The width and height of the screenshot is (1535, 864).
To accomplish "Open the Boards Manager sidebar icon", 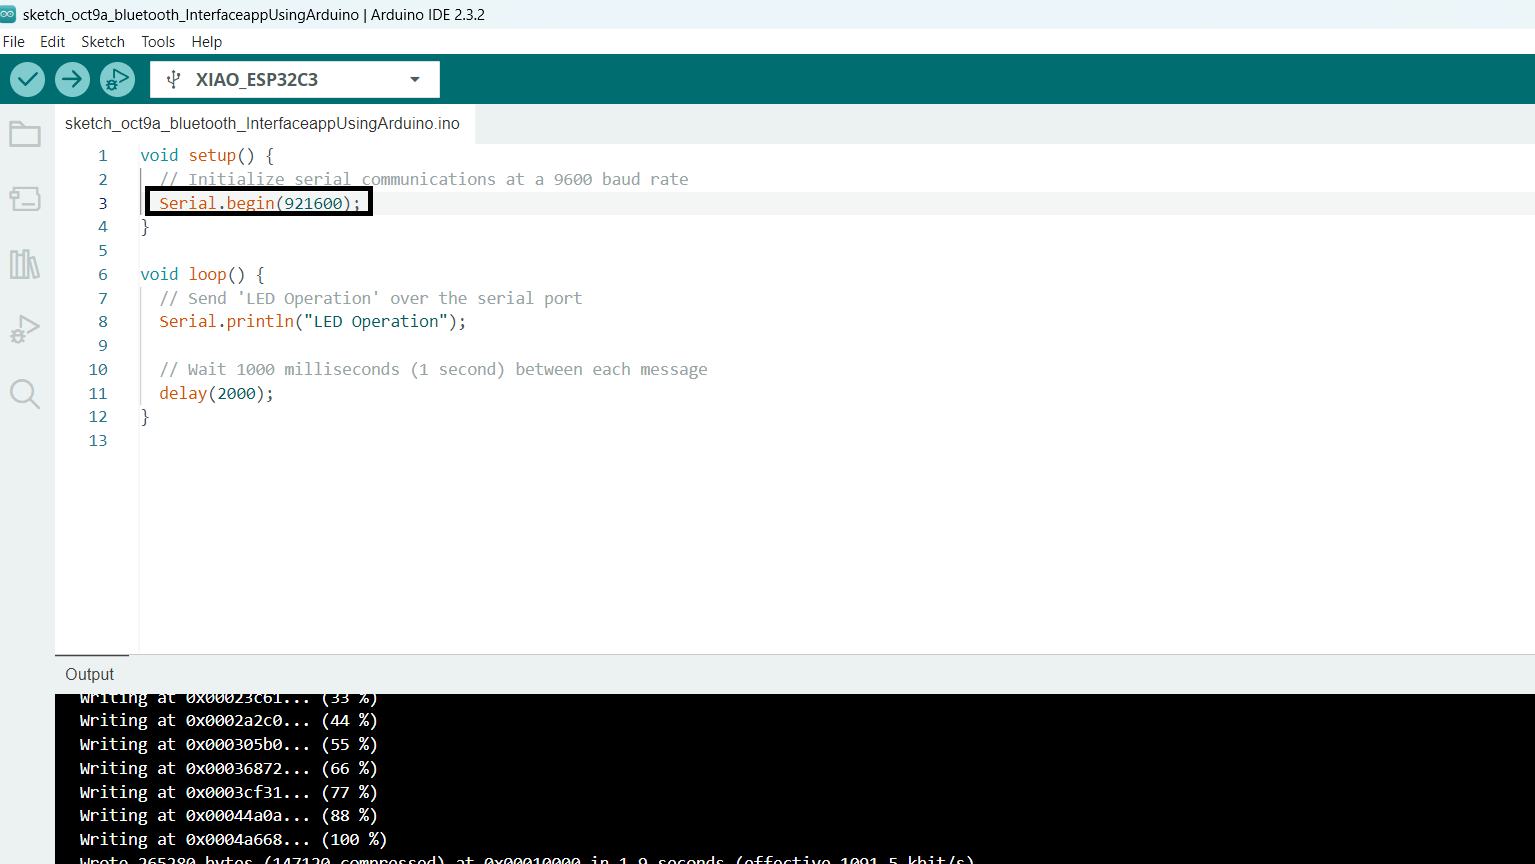I will click(x=25, y=199).
